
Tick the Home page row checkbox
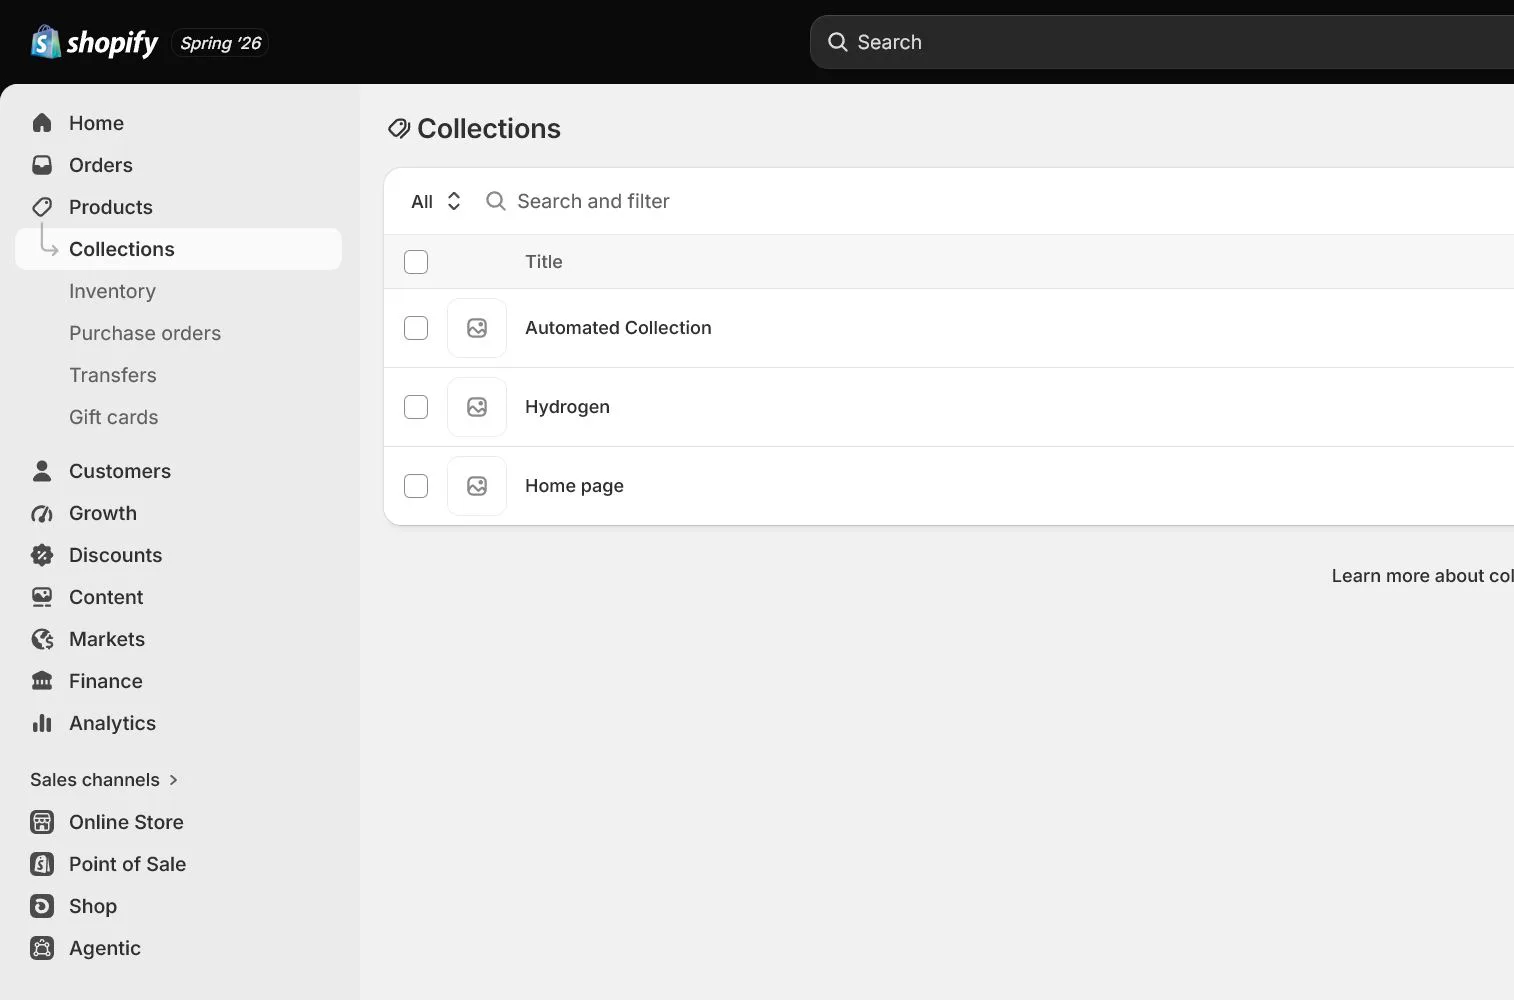416,486
